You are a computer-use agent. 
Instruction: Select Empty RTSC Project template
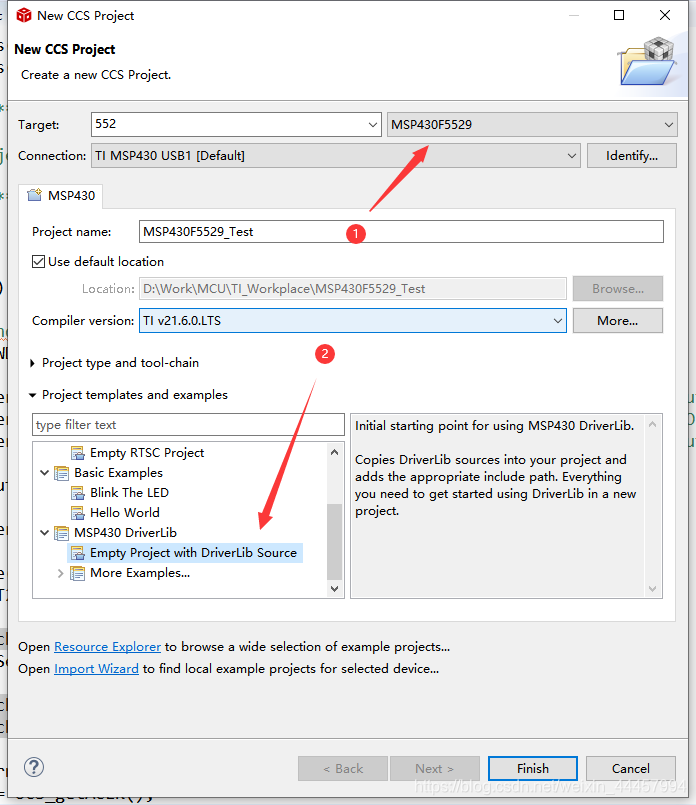[147, 453]
